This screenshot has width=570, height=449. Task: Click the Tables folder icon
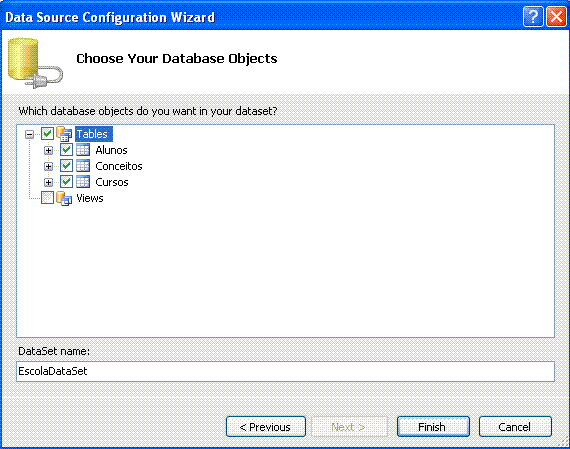pos(64,134)
